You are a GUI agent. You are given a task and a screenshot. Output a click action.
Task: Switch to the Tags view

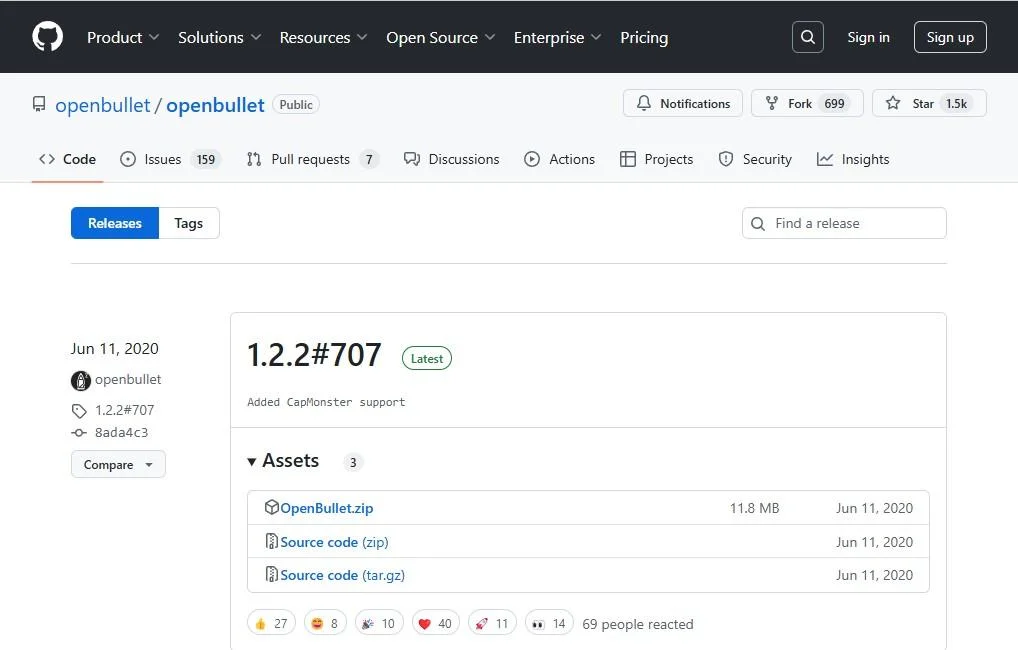click(189, 223)
